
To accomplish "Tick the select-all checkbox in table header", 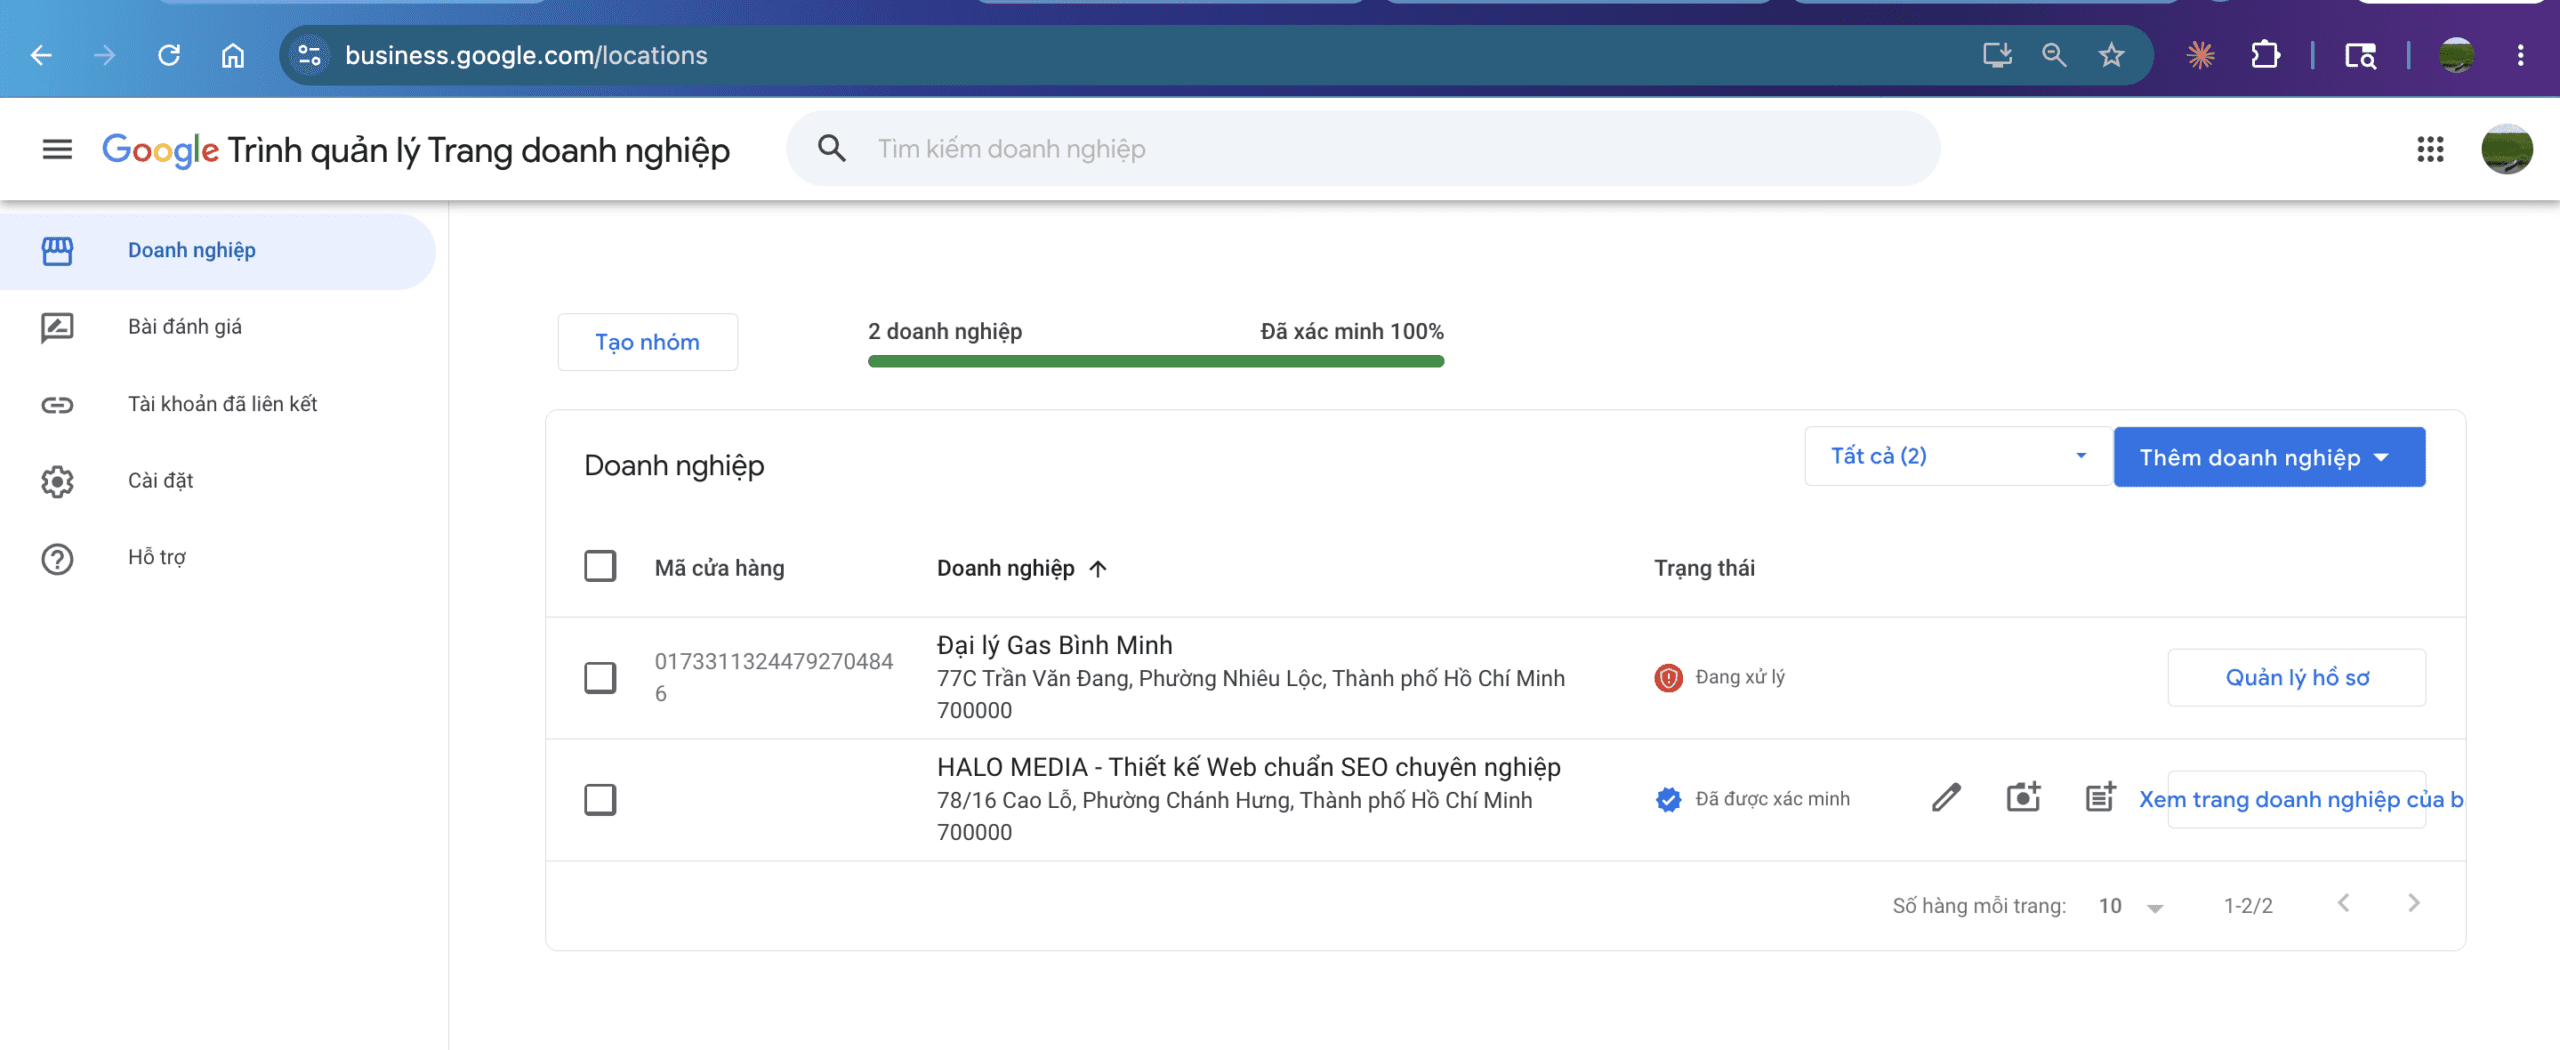I will coord(600,566).
